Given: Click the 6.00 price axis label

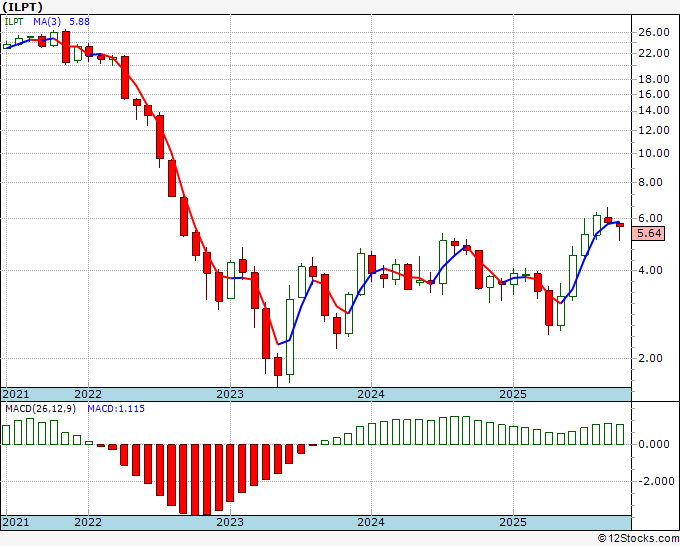Looking at the screenshot, I should (x=651, y=218).
